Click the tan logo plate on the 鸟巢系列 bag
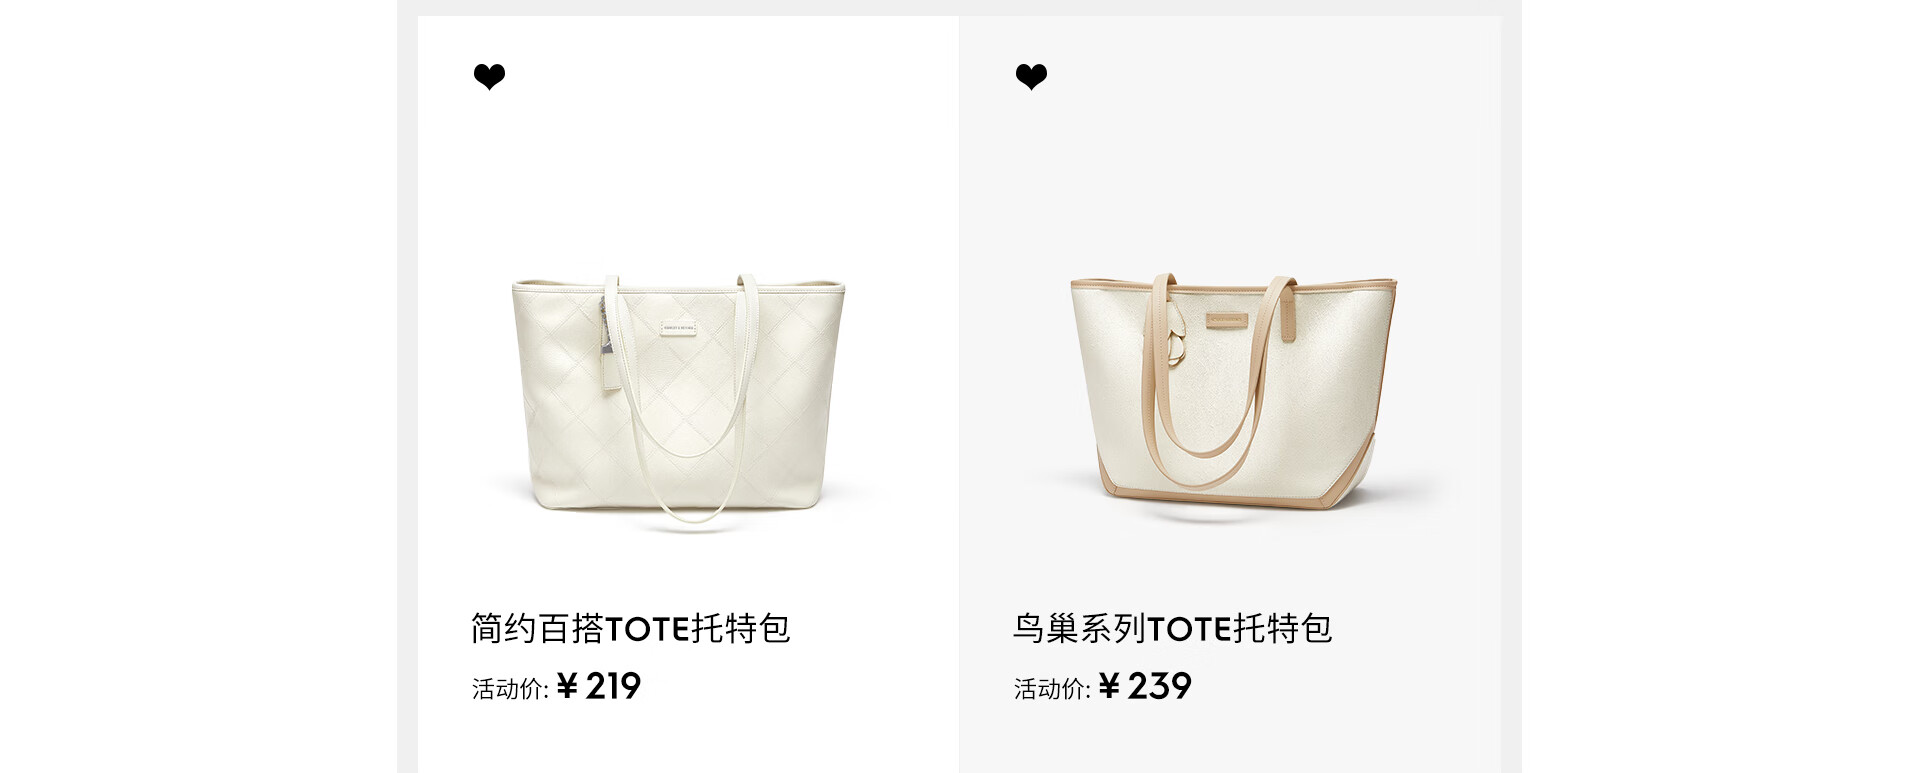 coord(1227,321)
